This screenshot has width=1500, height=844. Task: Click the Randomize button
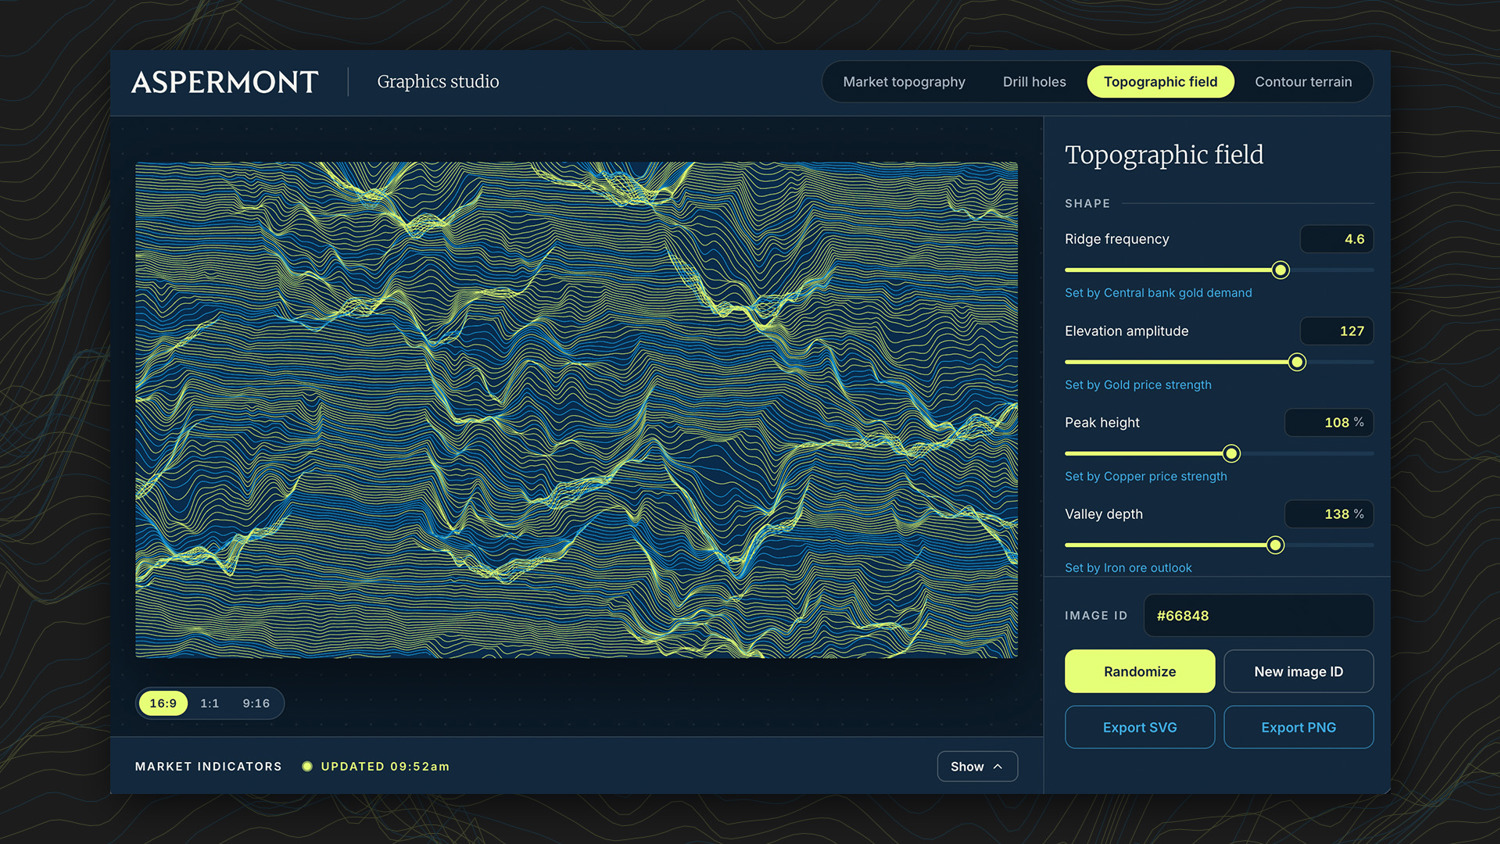click(x=1140, y=672)
